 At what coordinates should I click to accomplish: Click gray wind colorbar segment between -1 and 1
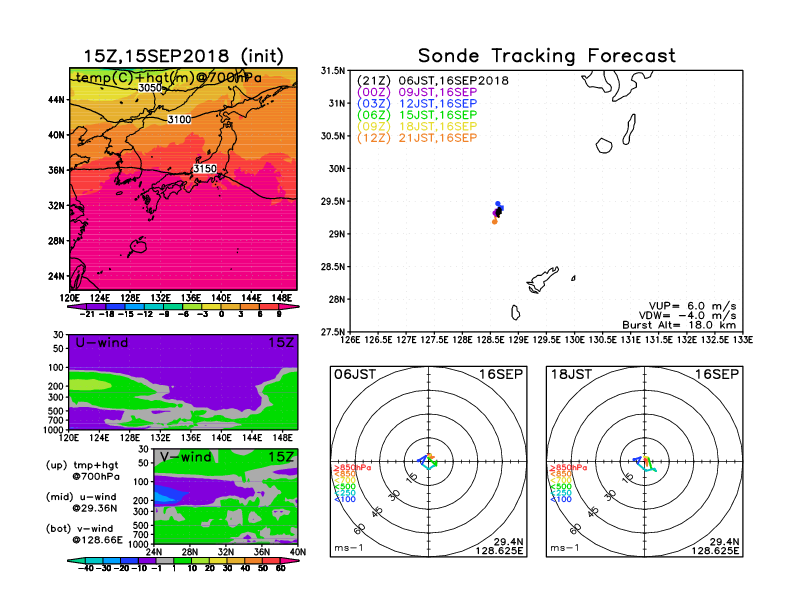tap(165, 560)
